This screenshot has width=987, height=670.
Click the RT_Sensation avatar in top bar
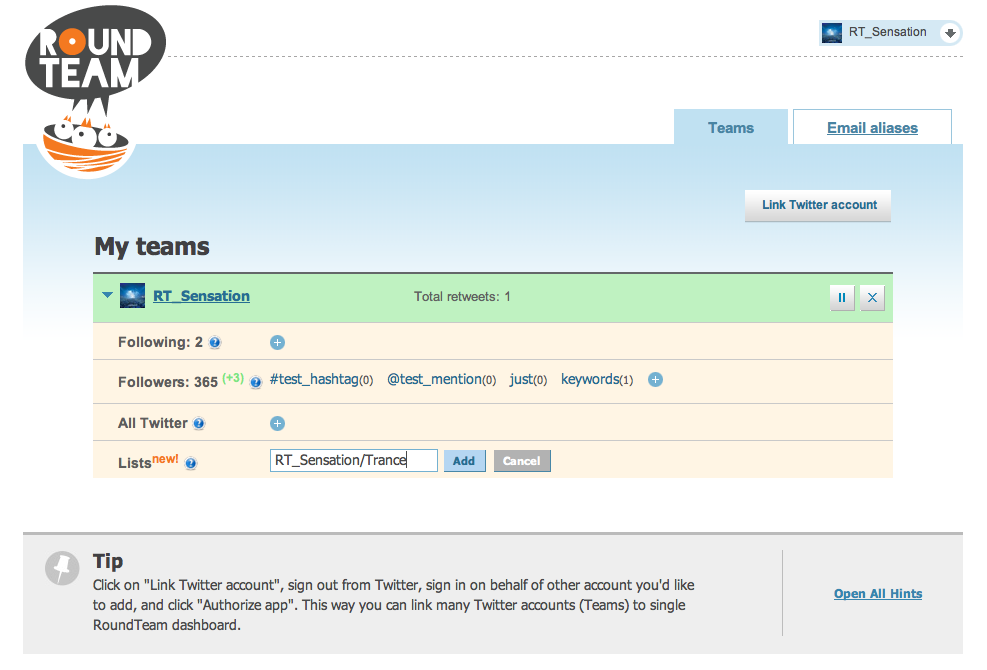832,33
